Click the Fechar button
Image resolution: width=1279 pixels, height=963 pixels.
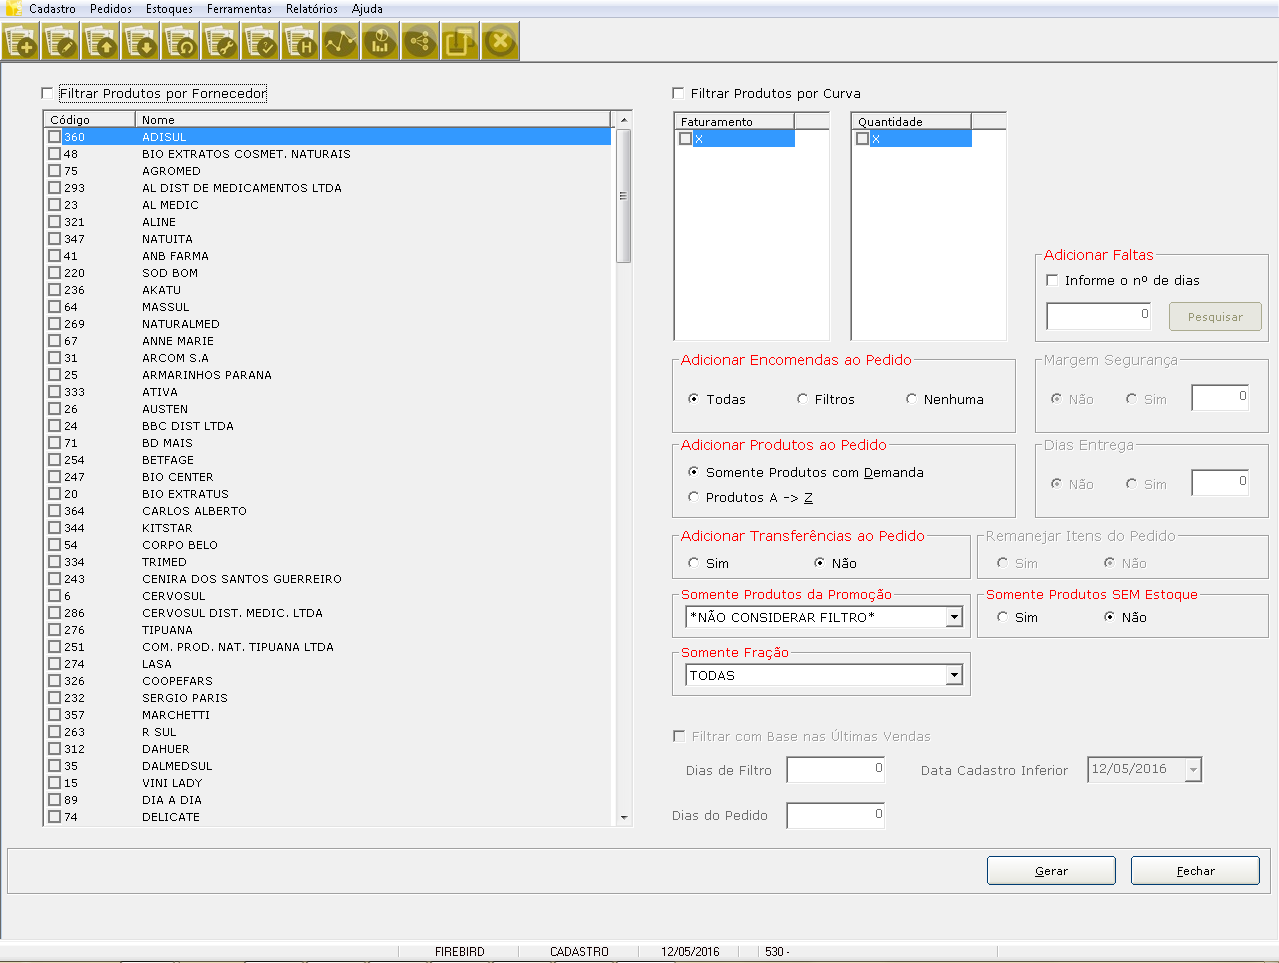(1195, 871)
